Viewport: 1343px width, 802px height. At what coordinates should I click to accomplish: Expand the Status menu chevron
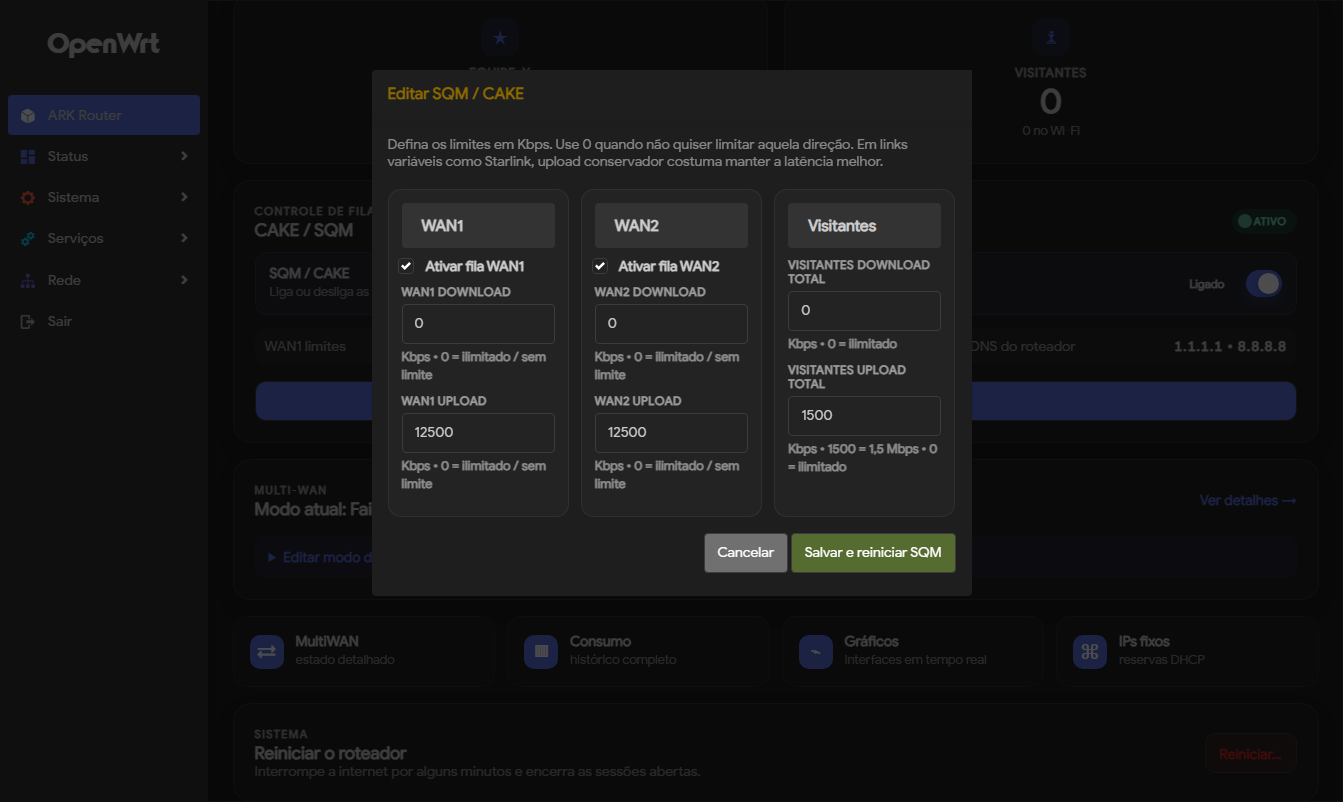(x=184, y=156)
